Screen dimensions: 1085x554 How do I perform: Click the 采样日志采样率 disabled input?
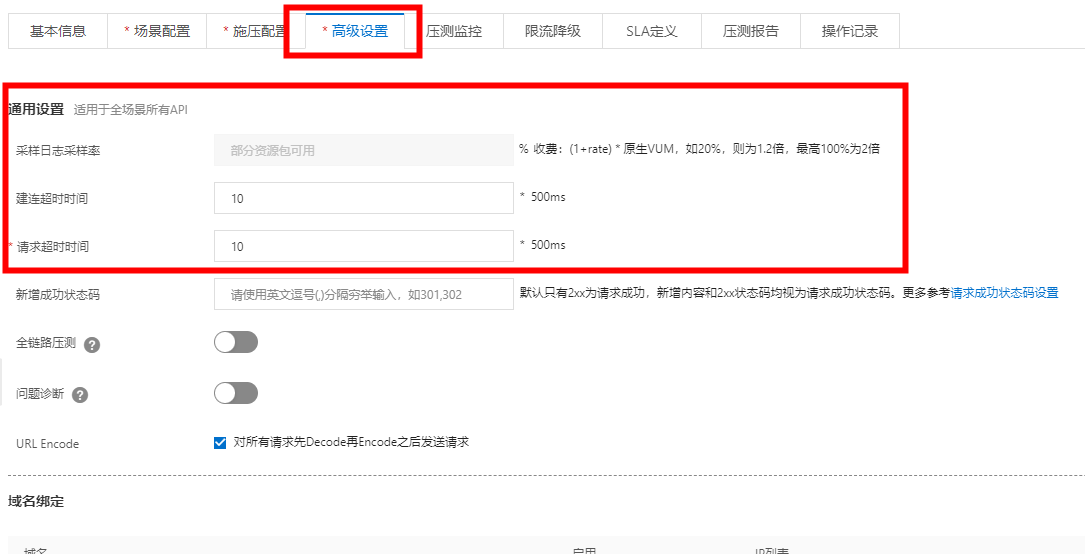[364, 150]
